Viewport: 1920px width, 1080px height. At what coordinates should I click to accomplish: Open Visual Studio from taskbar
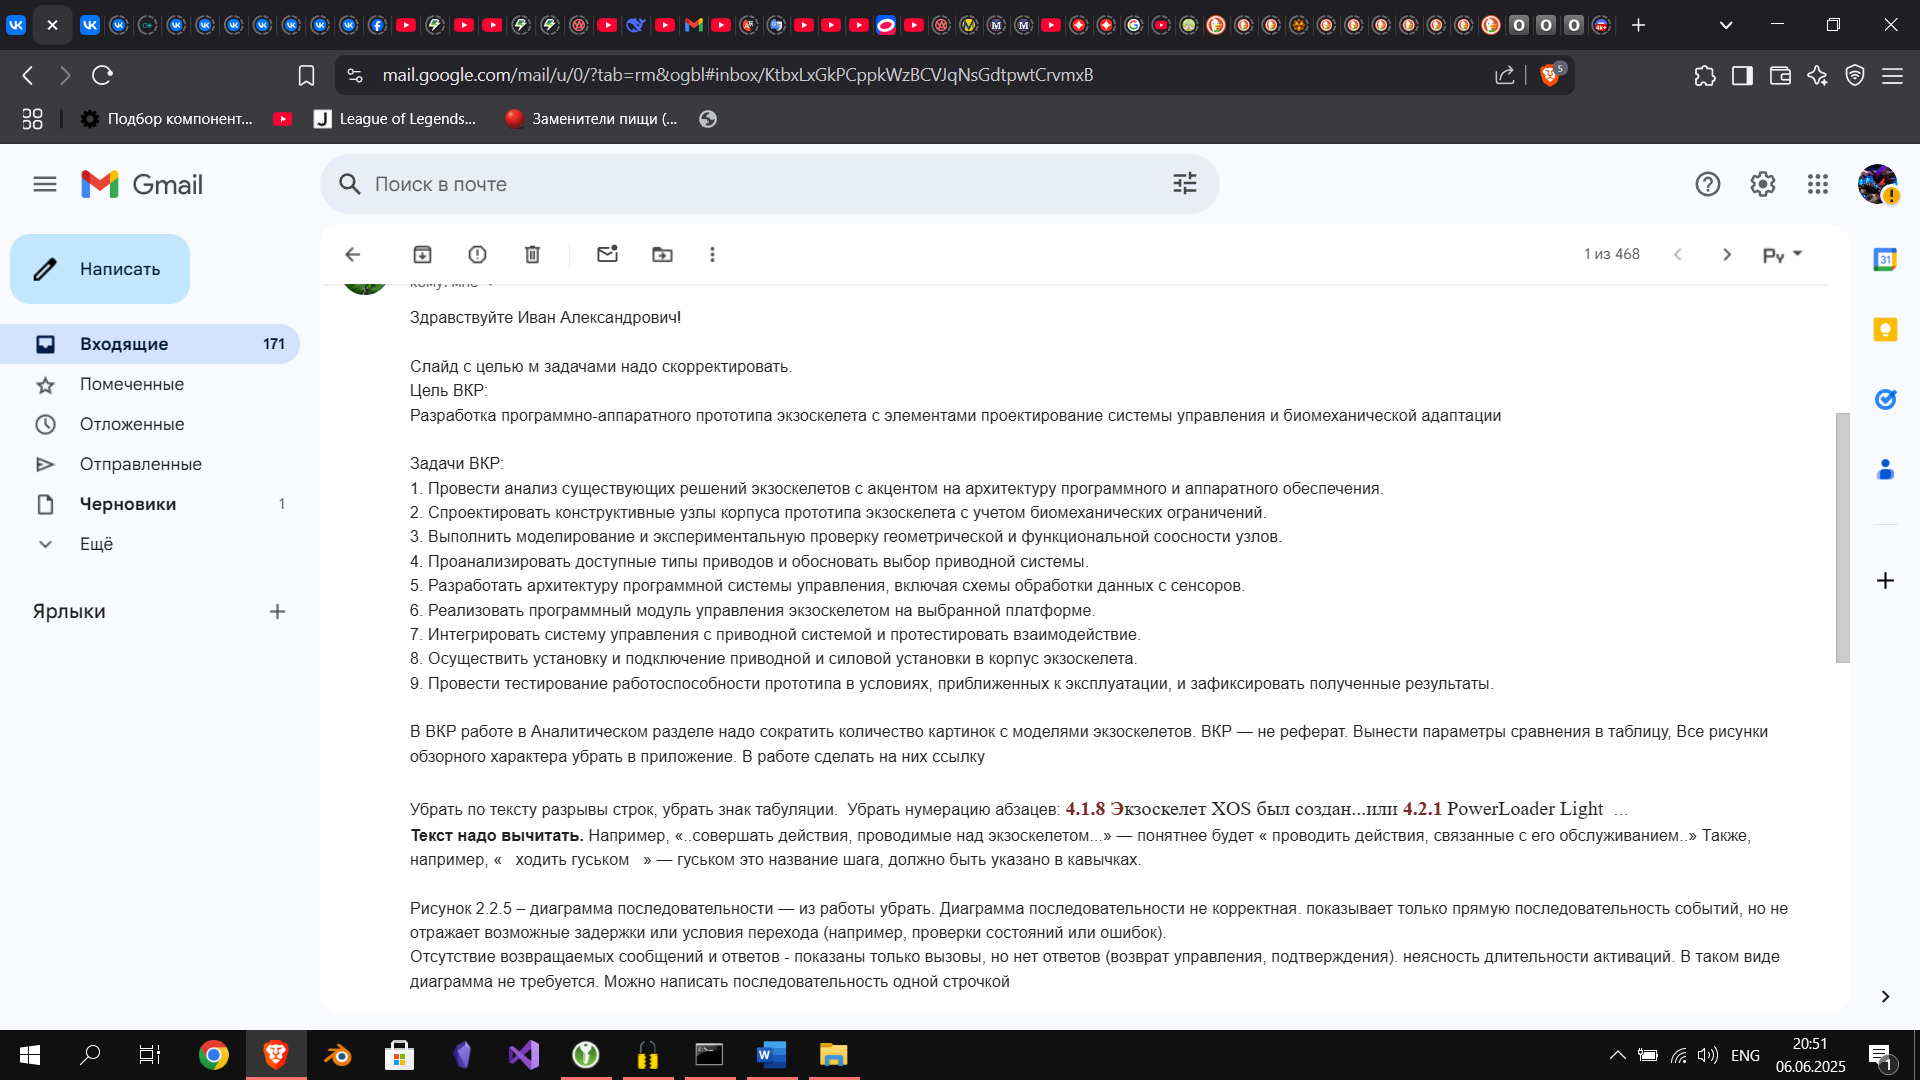pos(523,1055)
